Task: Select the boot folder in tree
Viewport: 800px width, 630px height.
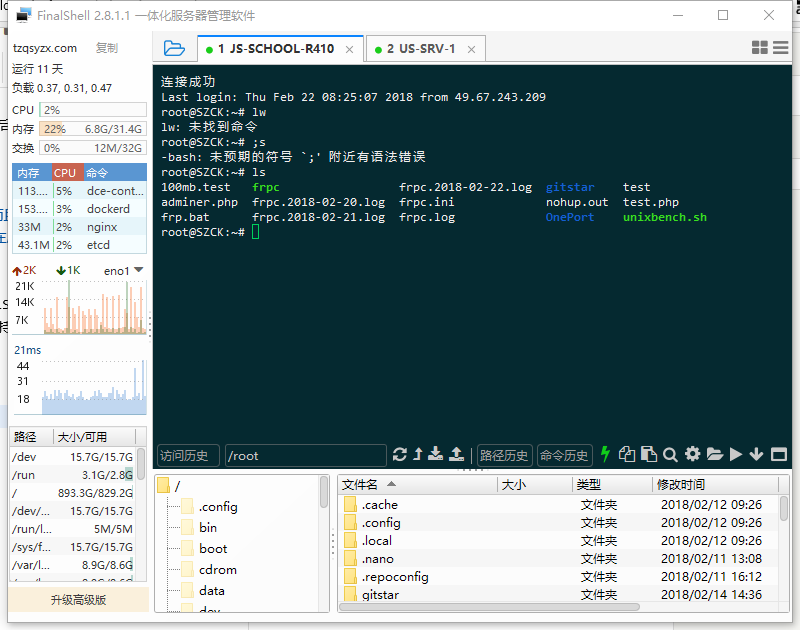Action: click(205, 548)
